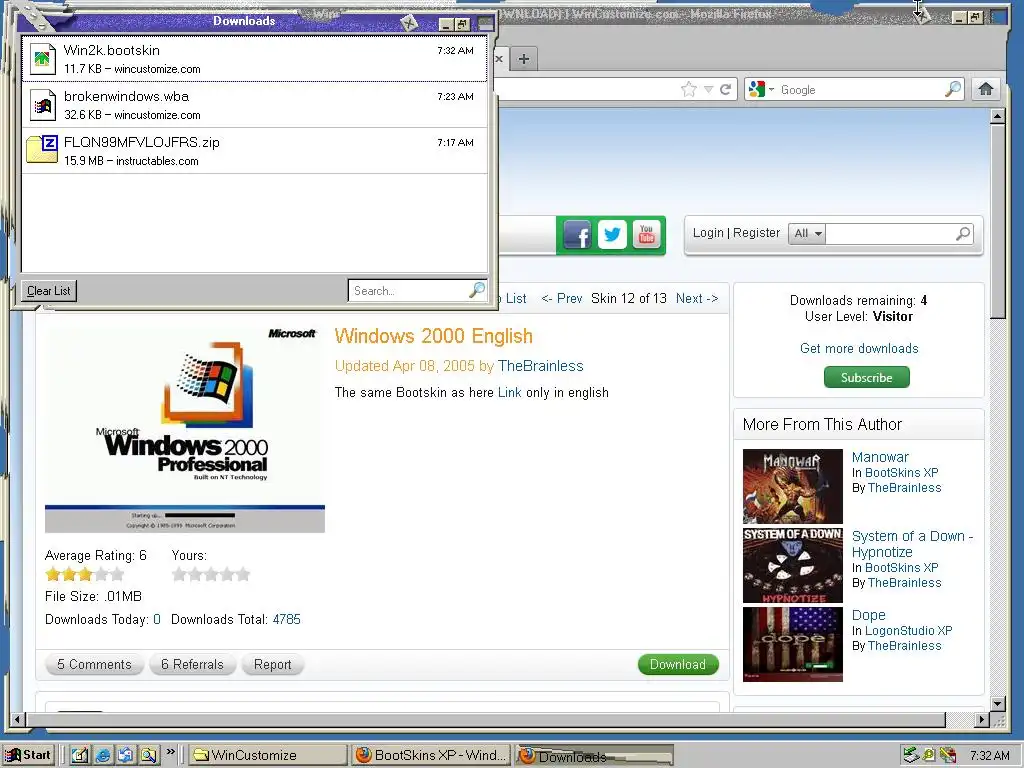Image resolution: width=1024 pixels, height=768 pixels.
Task: Click the WinCustomize site search magnifier
Action: [x=963, y=233]
